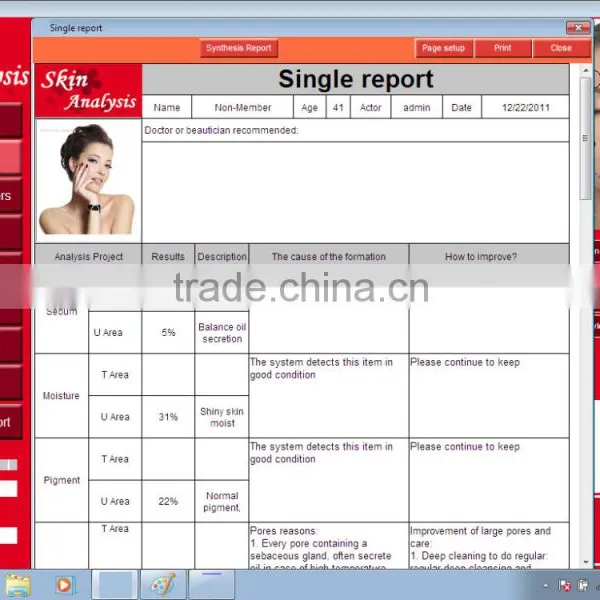Close Single report window with X

tap(578, 28)
